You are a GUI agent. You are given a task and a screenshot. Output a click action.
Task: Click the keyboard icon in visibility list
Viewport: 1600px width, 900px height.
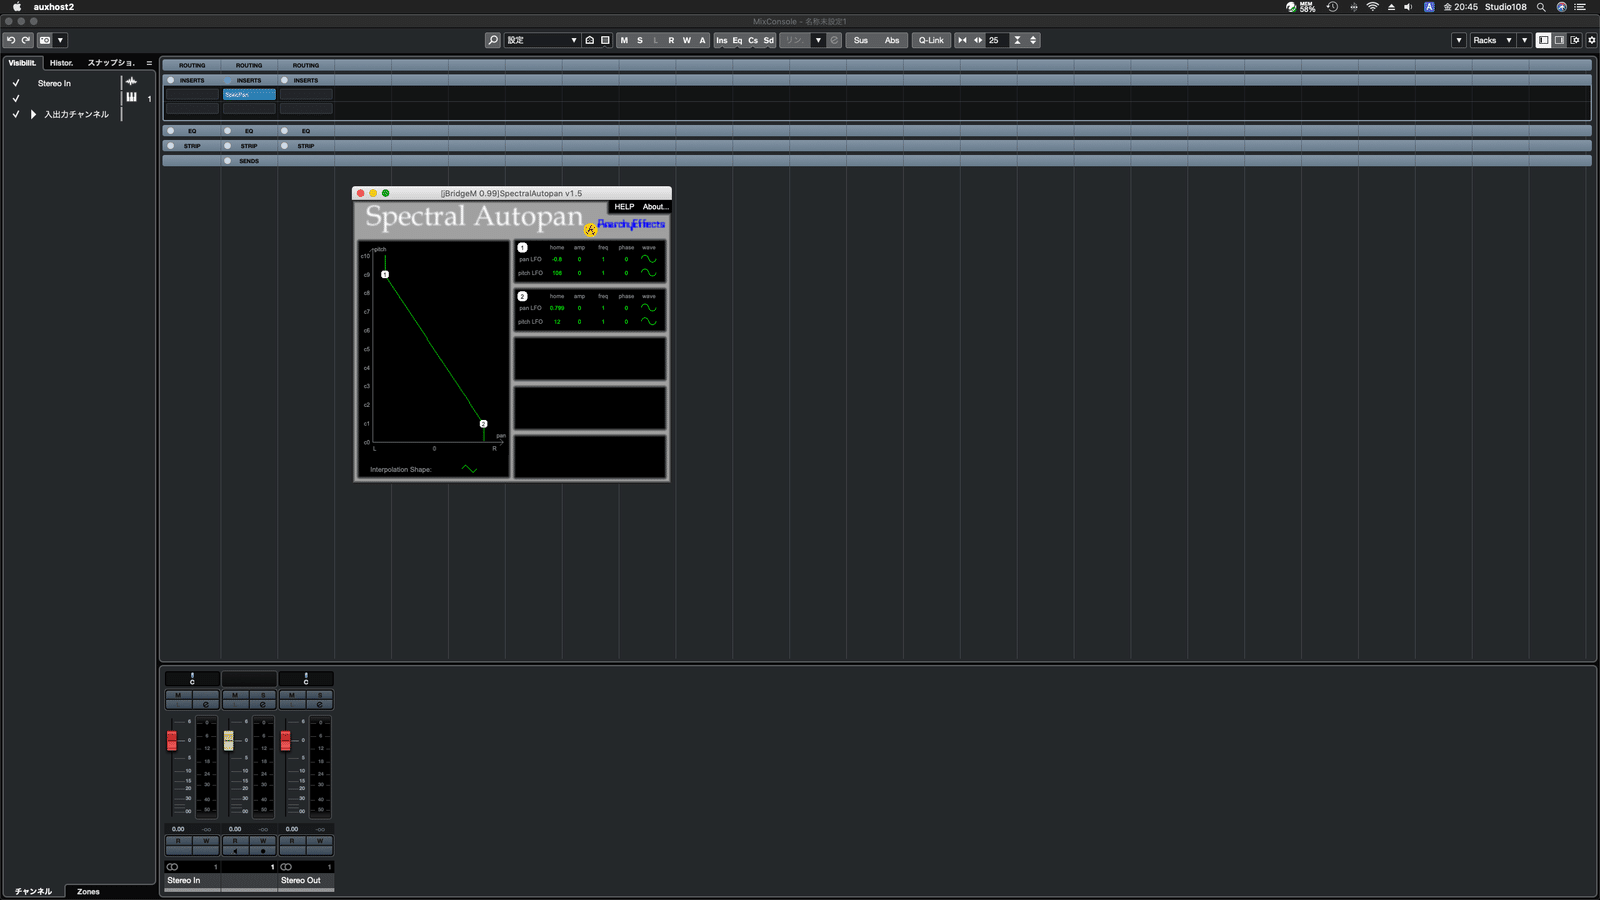tap(131, 97)
